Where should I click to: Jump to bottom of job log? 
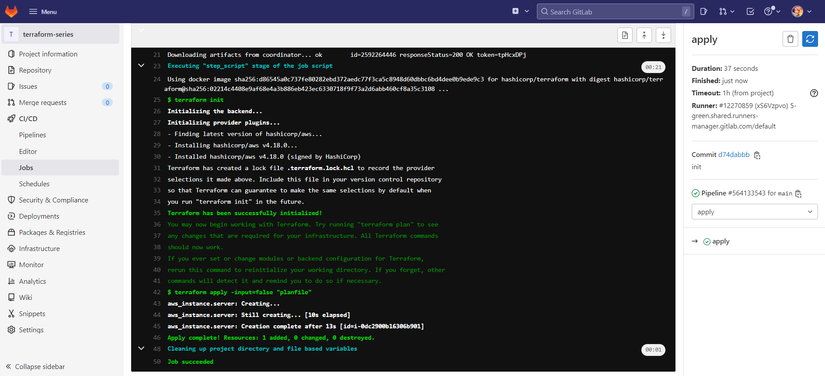[x=663, y=35]
